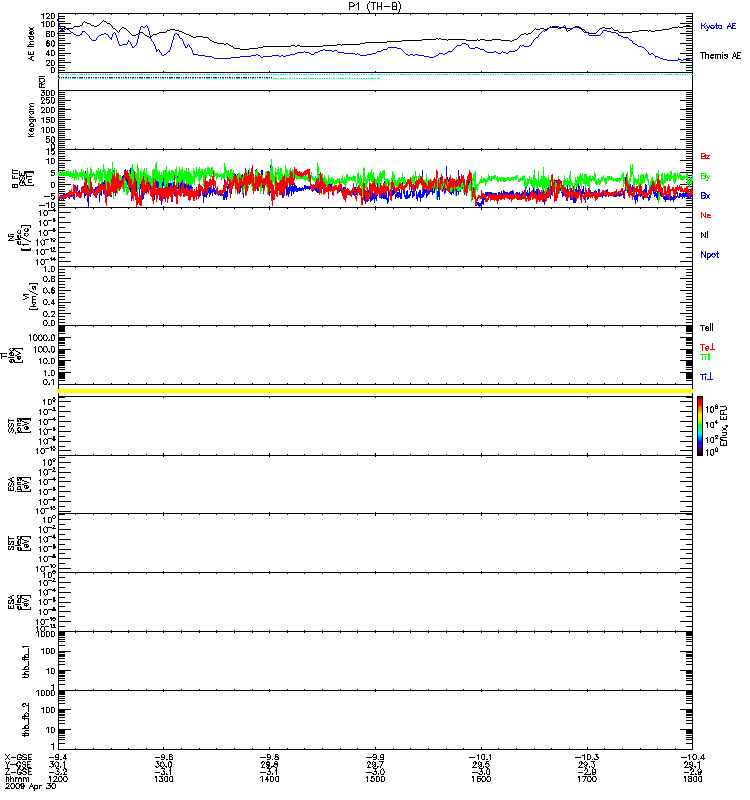Image resolution: width=750 pixels, height=800 pixels.
Task: Click the blue 'Ti⊥' legend label
Action: coord(706,377)
